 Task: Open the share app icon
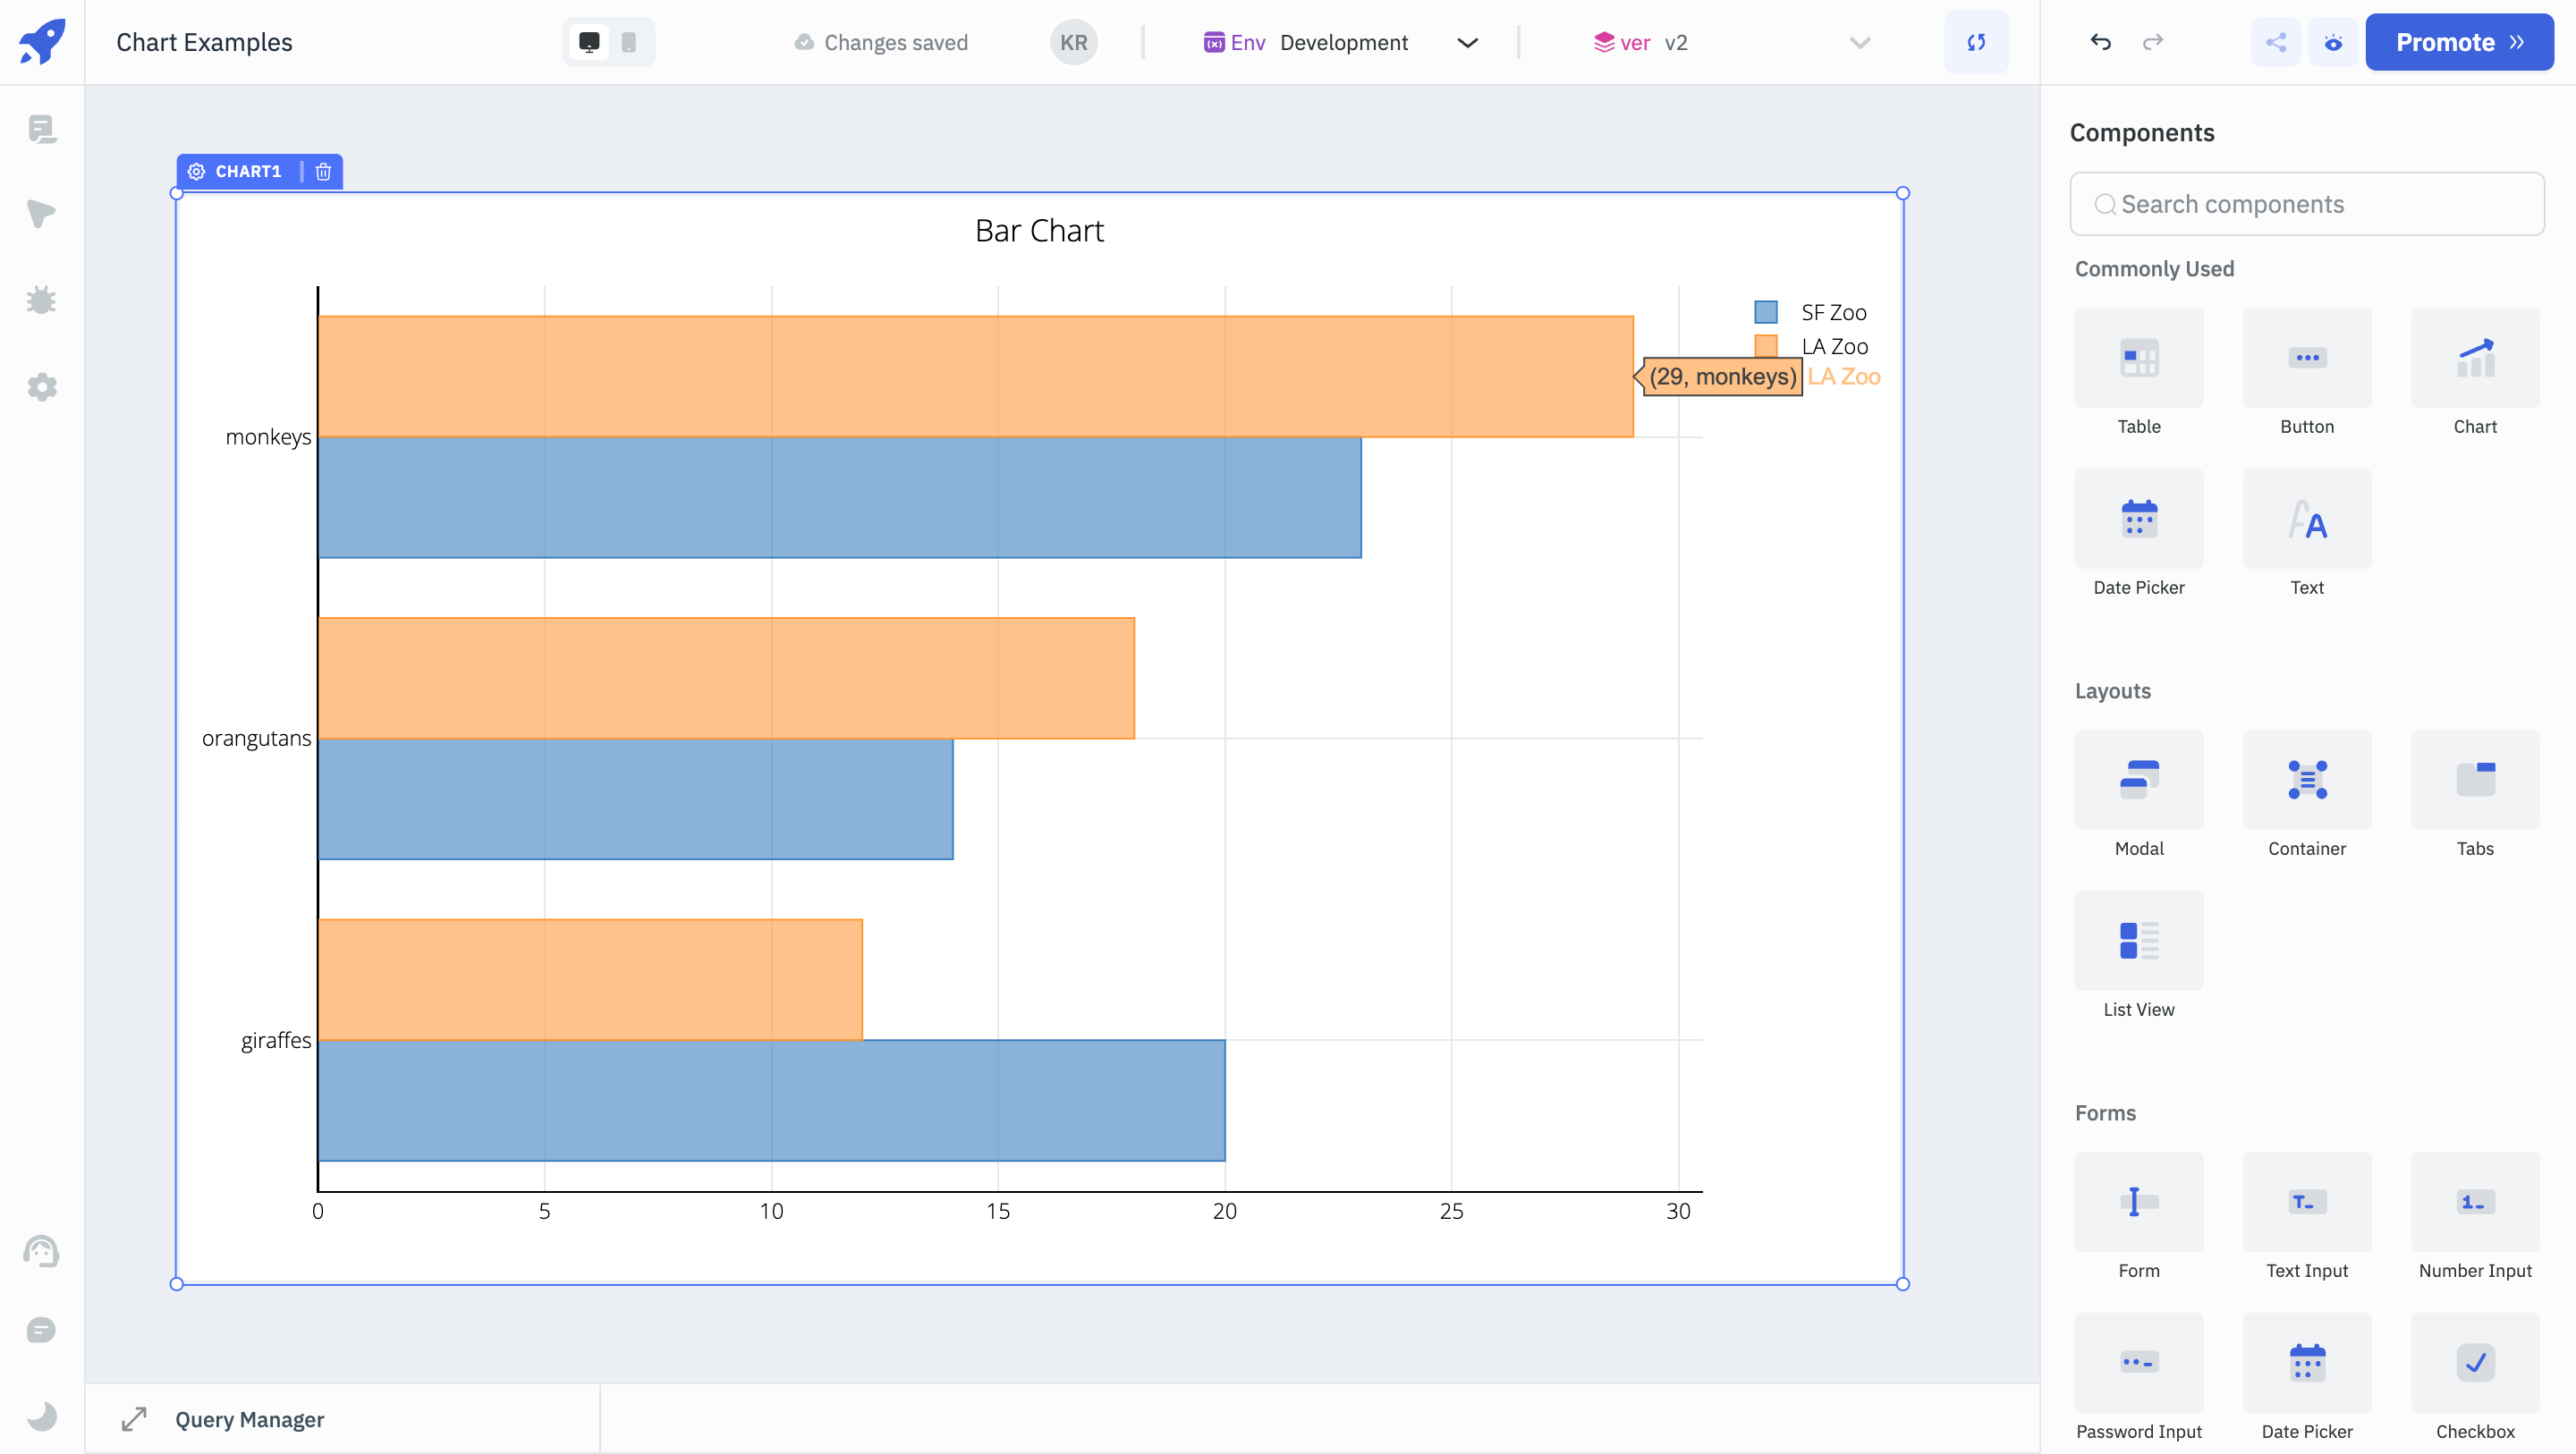(2276, 42)
